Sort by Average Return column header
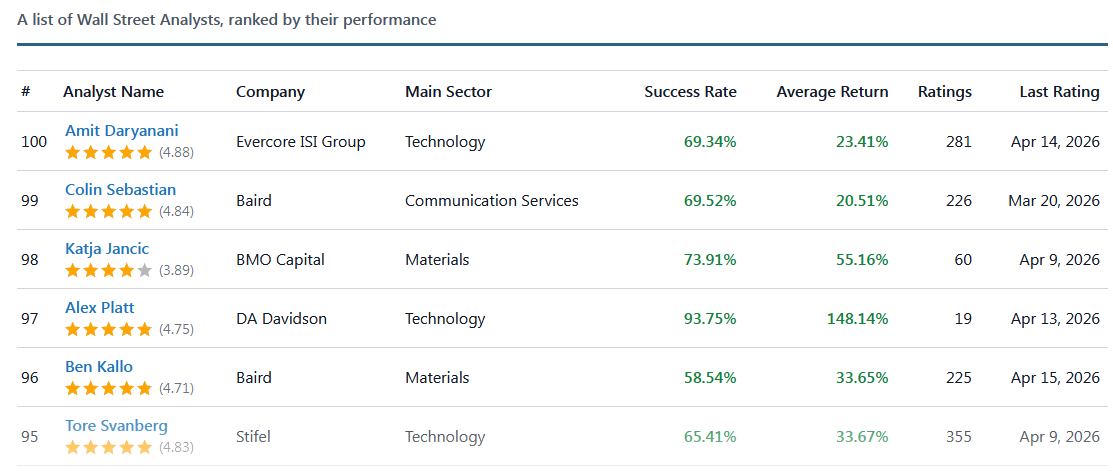 click(832, 92)
